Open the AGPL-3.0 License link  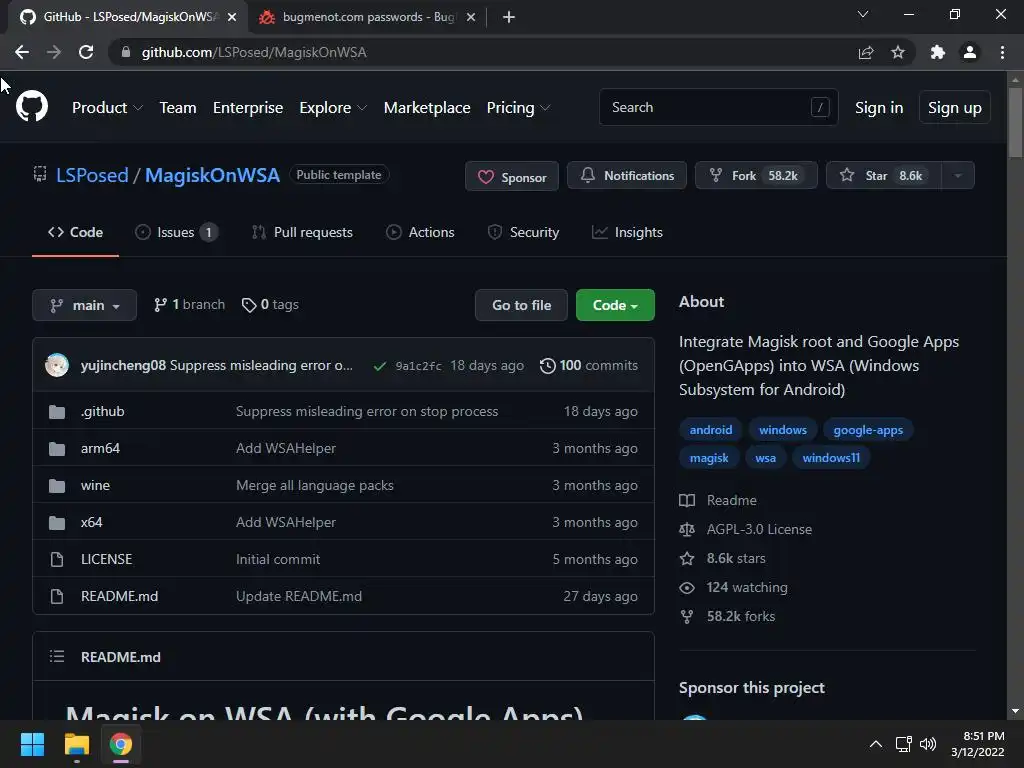tap(759, 530)
